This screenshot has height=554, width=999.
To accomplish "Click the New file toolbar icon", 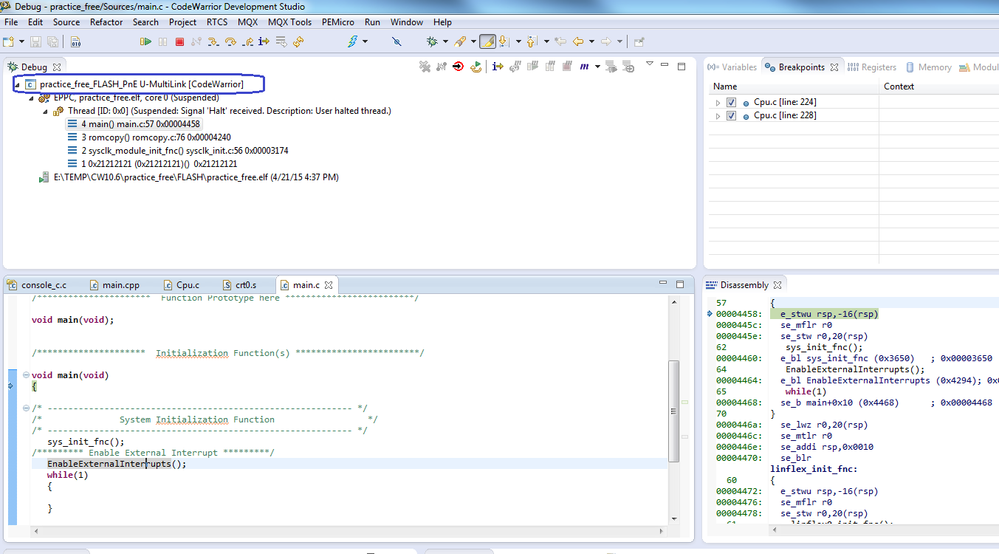I will click(9, 42).
